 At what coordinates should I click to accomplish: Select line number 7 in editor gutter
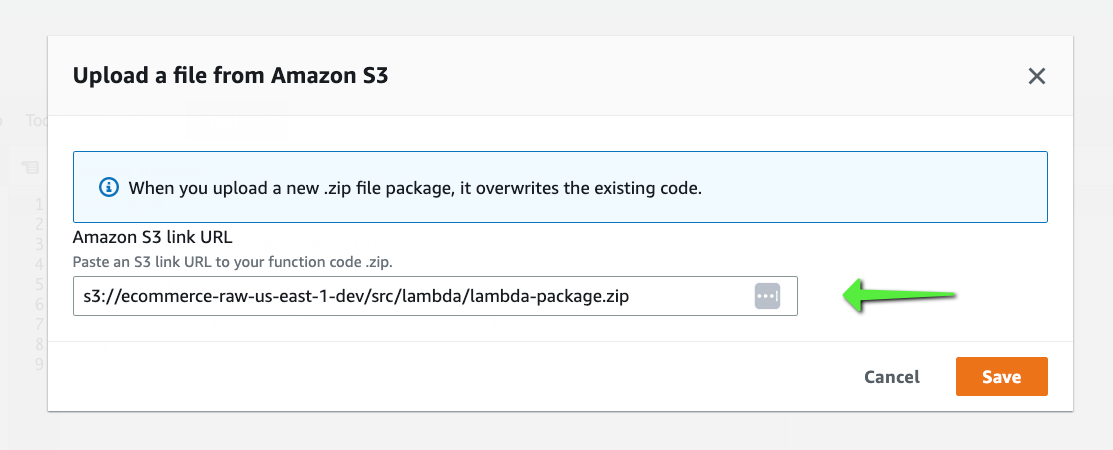tap(40, 324)
